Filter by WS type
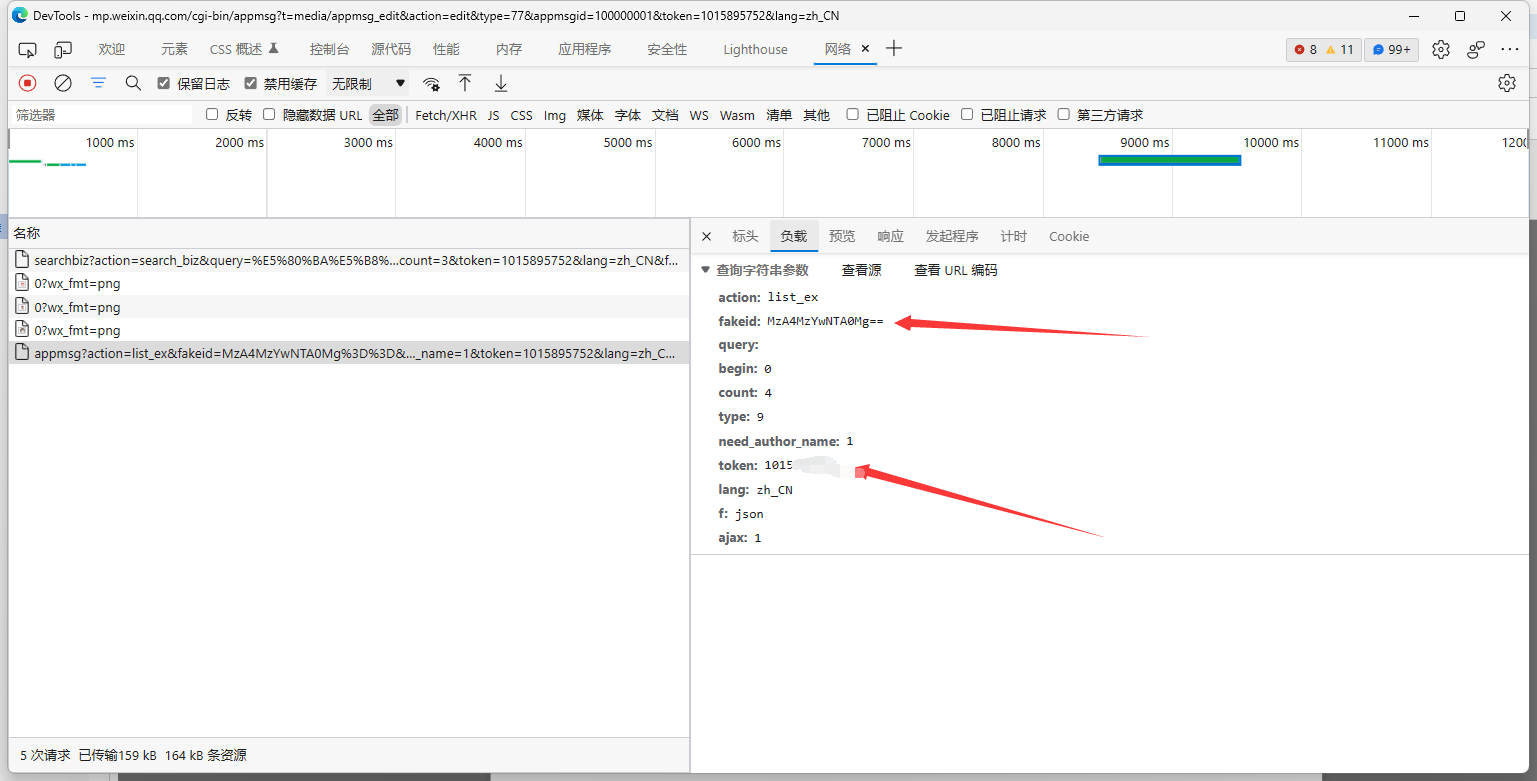This screenshot has height=781, width=1537. click(x=699, y=115)
